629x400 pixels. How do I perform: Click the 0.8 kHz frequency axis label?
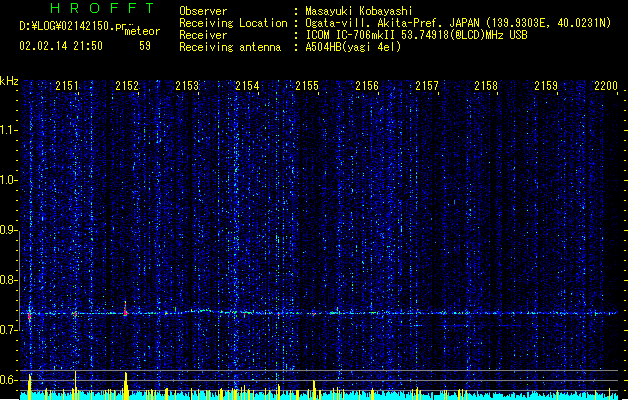click(9, 280)
